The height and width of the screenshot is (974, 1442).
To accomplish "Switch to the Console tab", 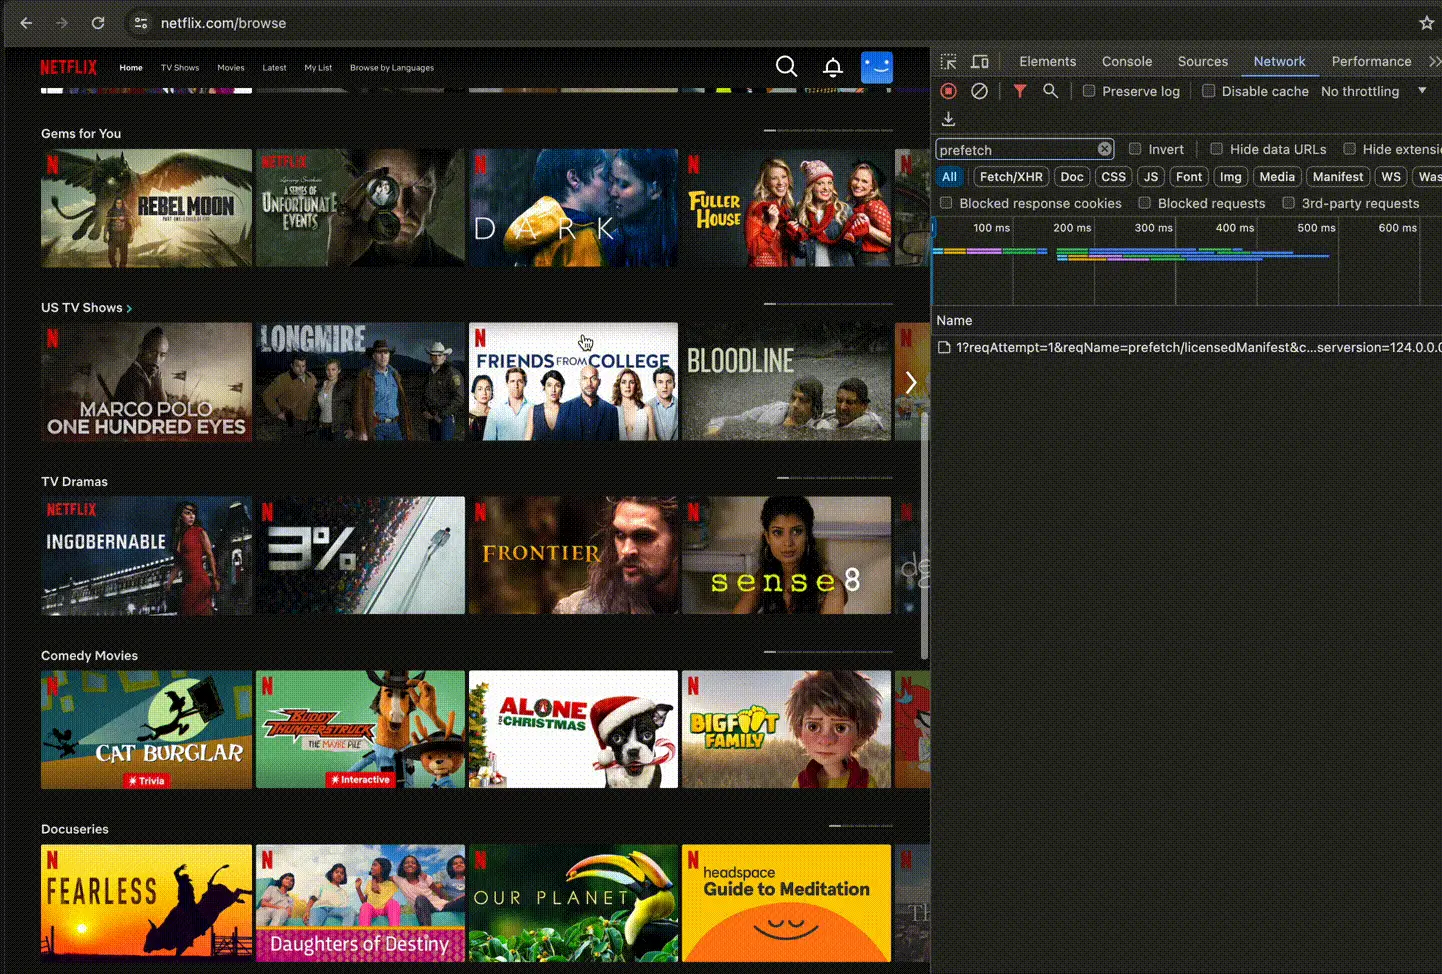I will [1127, 61].
